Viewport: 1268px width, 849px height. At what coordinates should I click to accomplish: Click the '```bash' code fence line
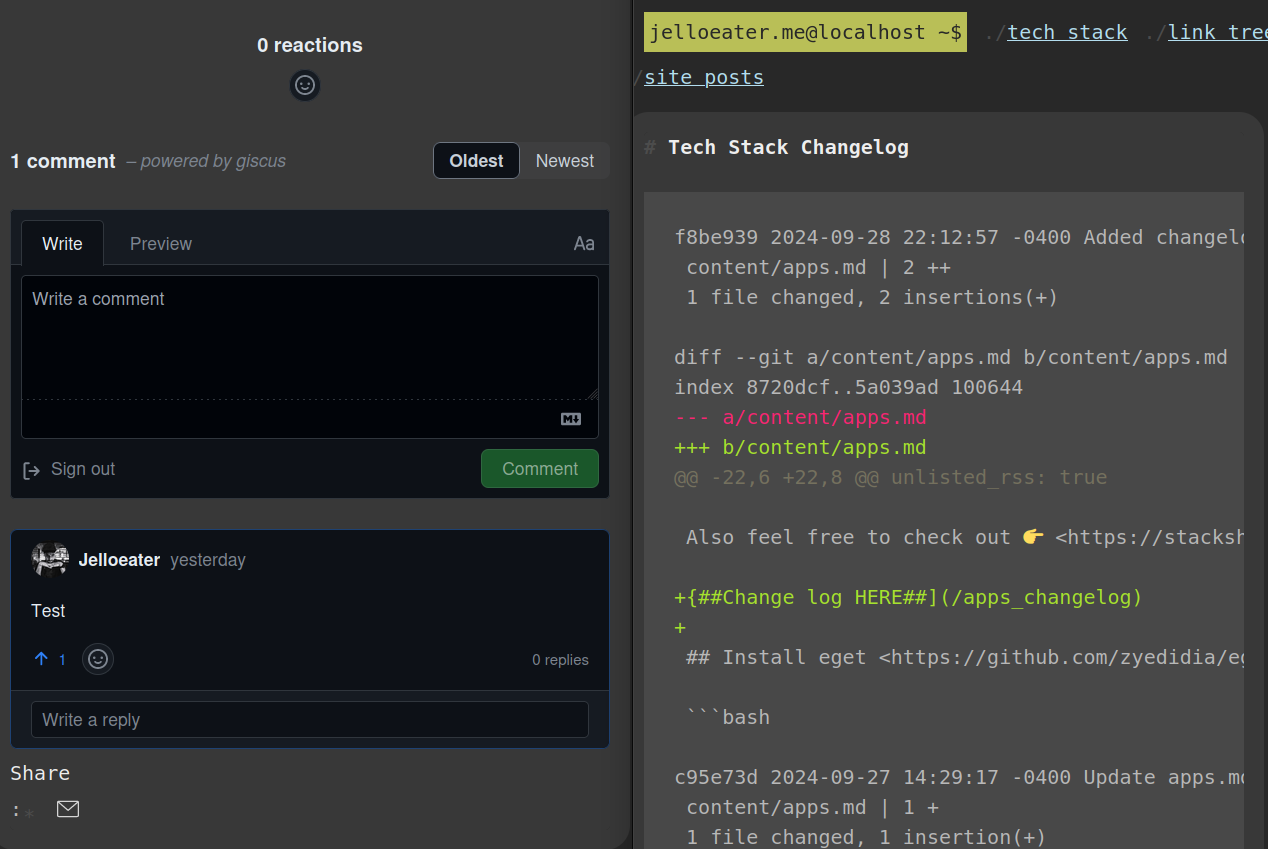[728, 717]
